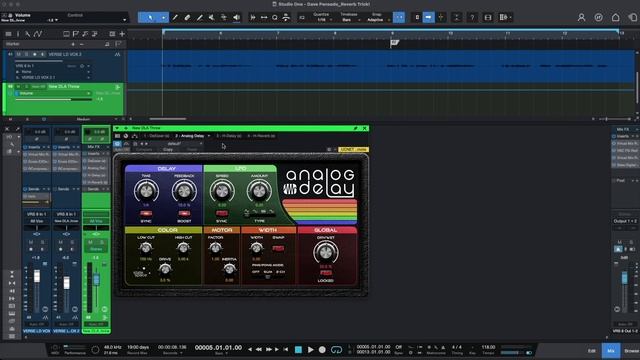
Task: Click the Global DRY/WET knob
Action: [325, 252]
